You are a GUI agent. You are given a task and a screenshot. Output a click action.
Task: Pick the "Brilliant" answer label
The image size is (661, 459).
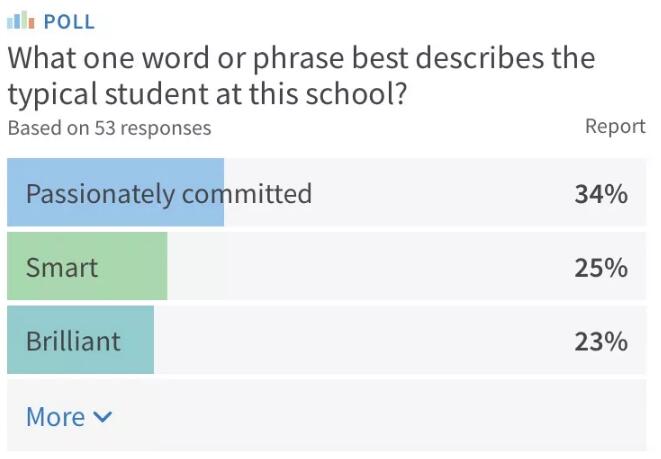click(x=73, y=341)
